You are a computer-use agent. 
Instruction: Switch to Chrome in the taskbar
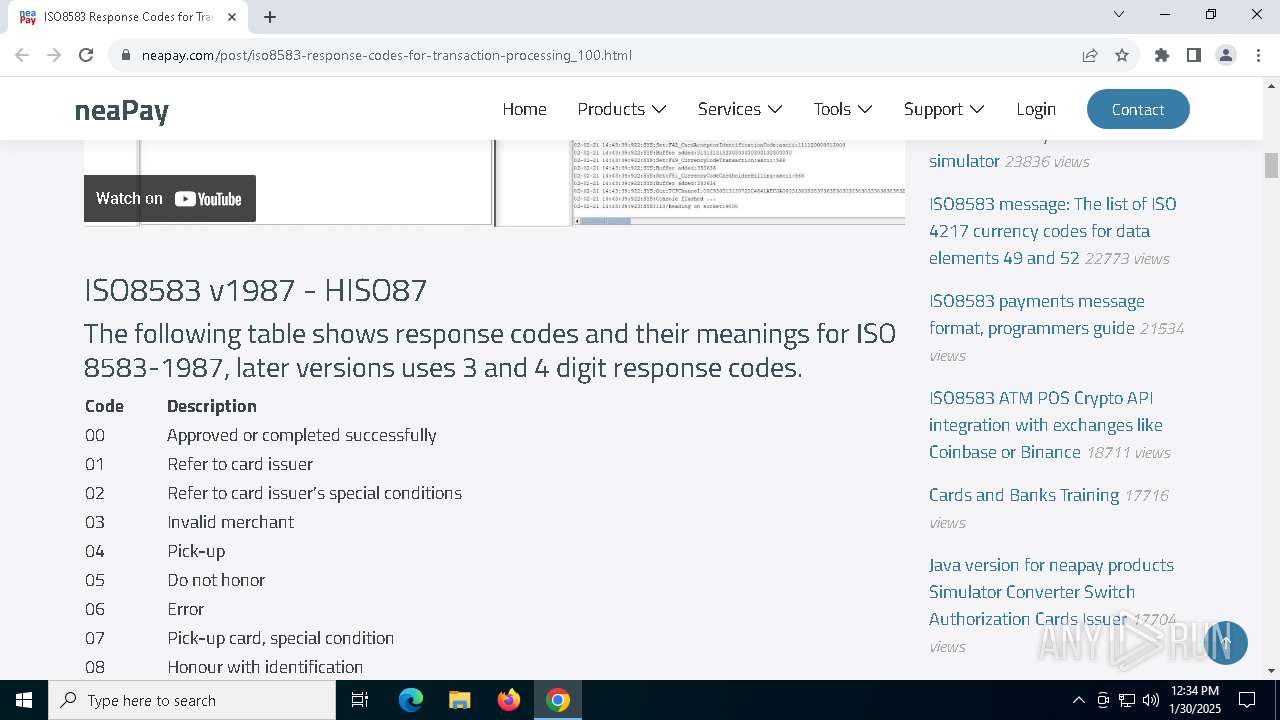click(558, 700)
